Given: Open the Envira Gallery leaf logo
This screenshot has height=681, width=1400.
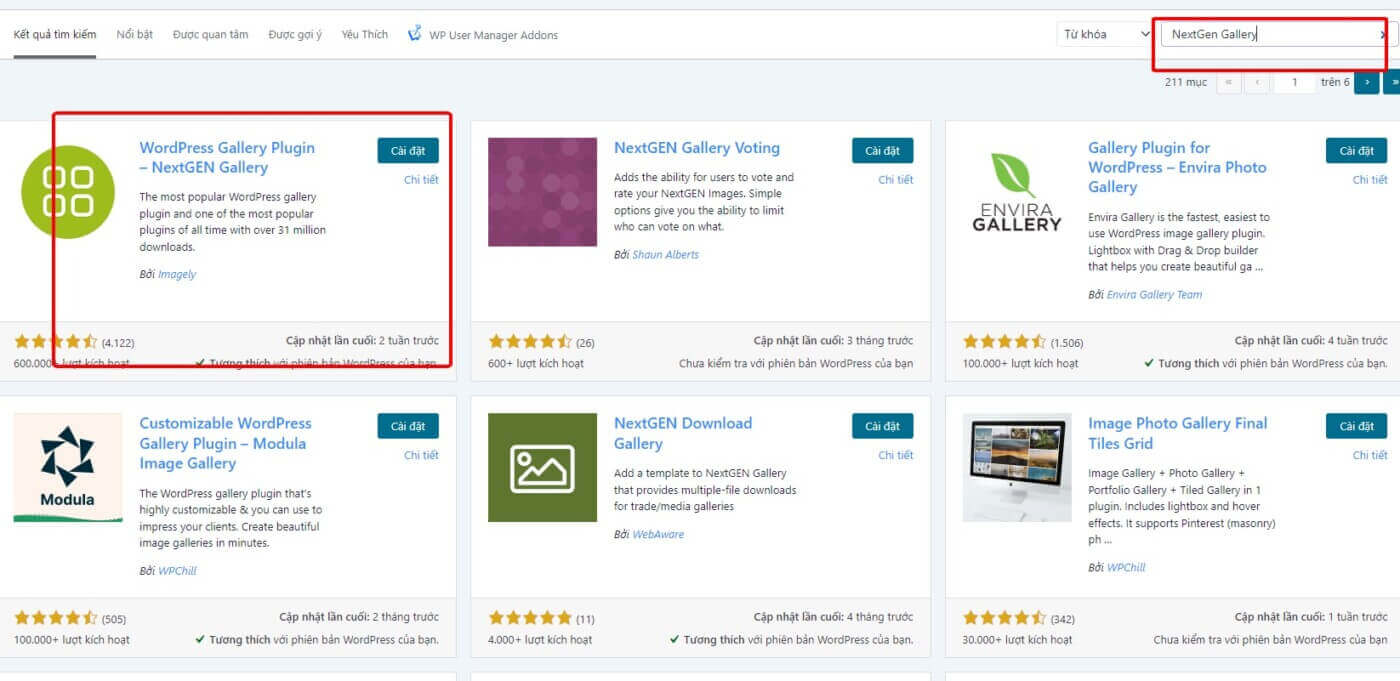Looking at the screenshot, I should click(1016, 192).
